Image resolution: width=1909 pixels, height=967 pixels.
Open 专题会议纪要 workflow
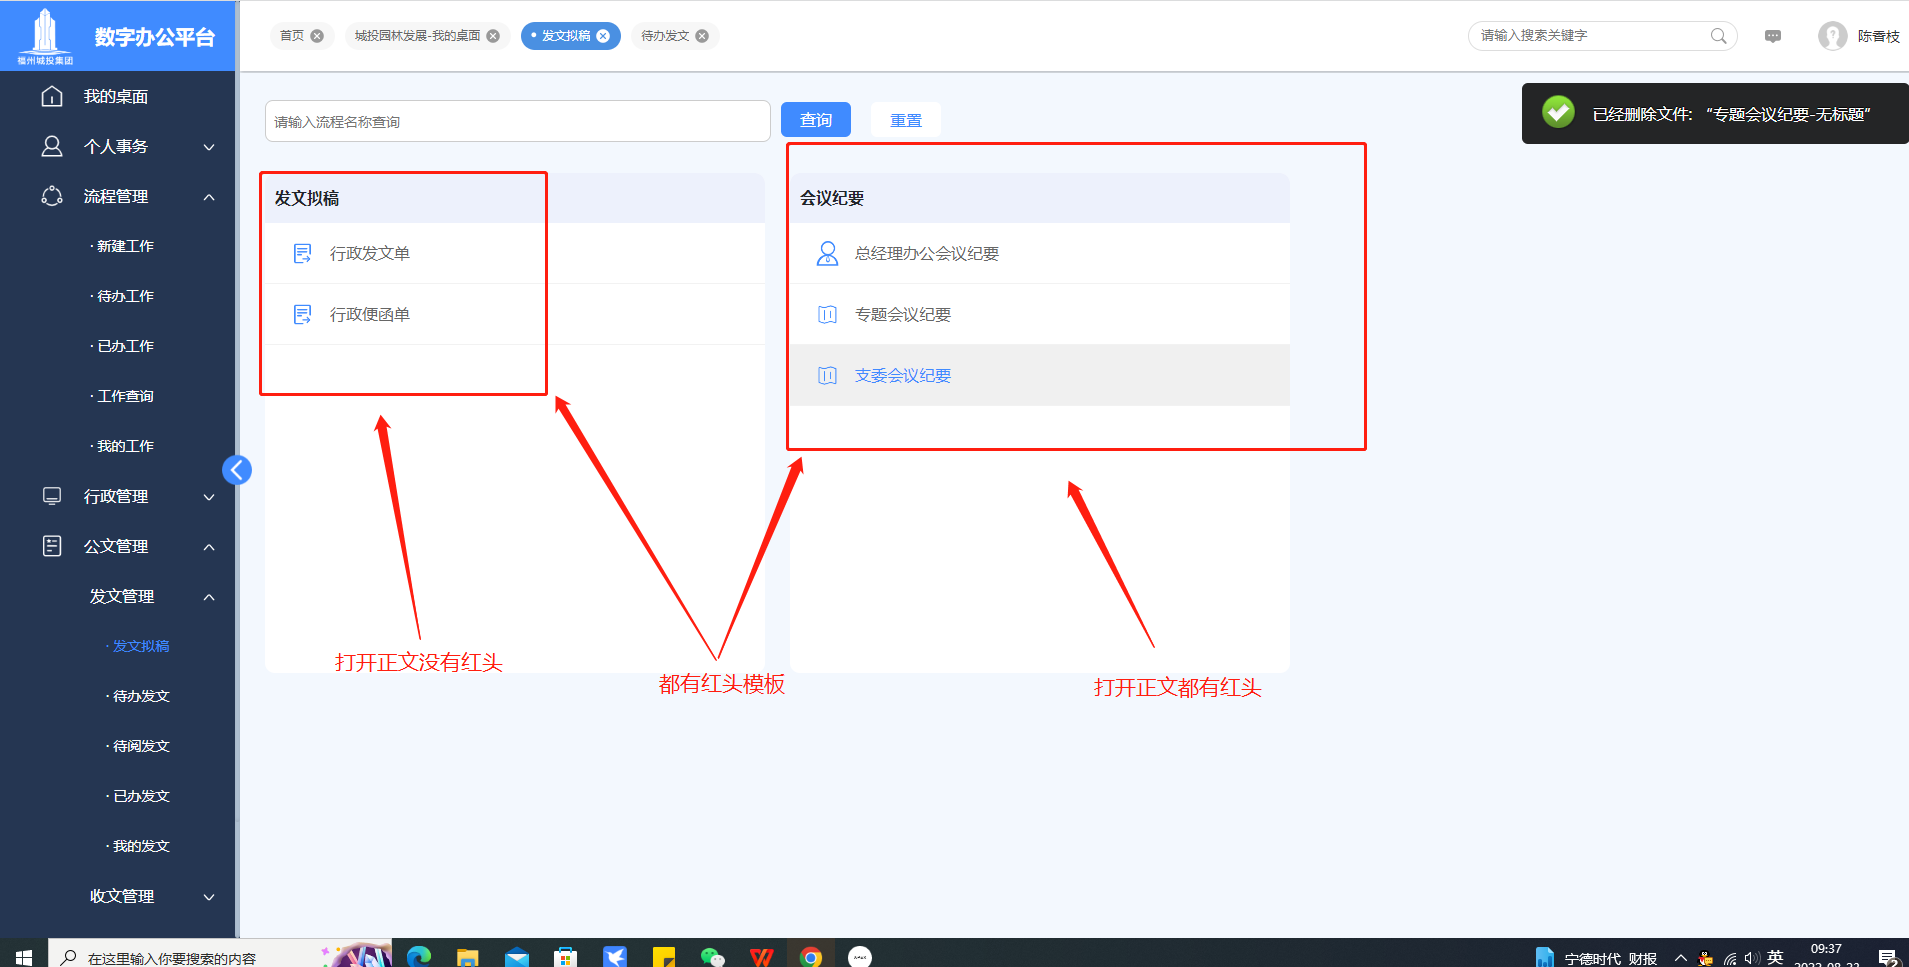coord(1040,314)
